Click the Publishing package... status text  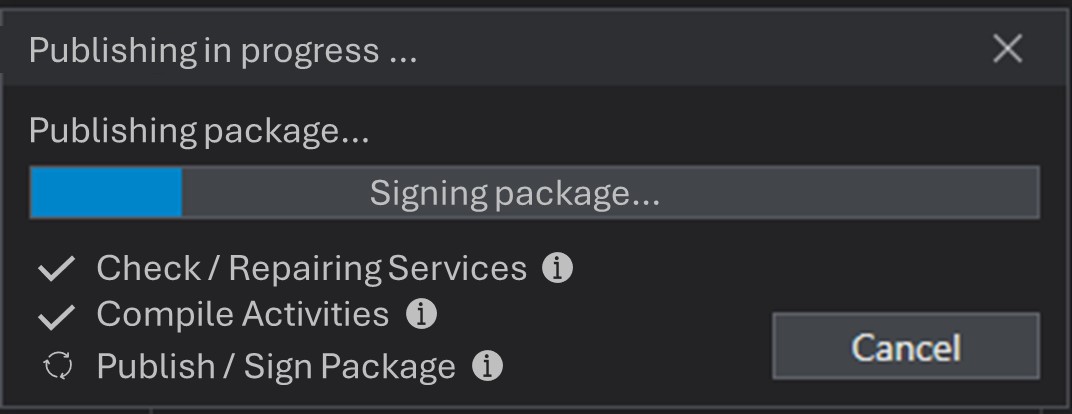[x=199, y=131]
